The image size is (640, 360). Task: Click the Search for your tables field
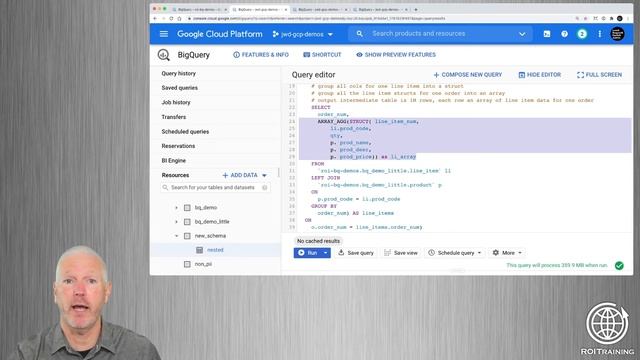click(x=215, y=187)
